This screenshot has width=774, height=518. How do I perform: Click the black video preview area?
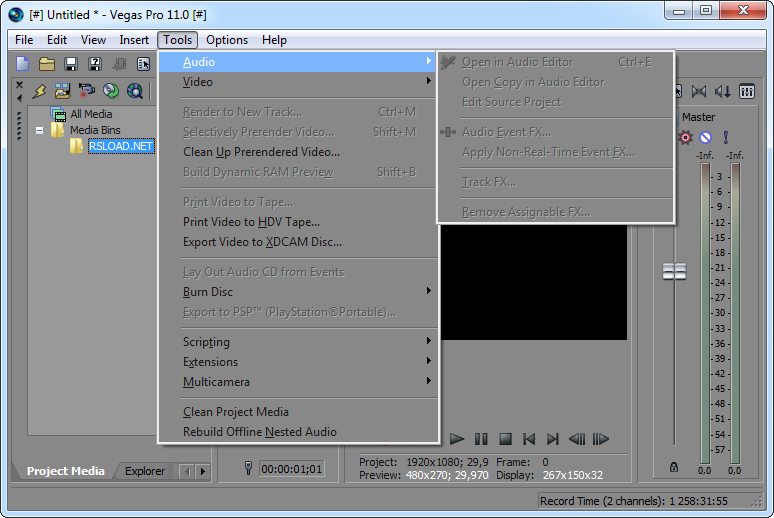point(534,282)
